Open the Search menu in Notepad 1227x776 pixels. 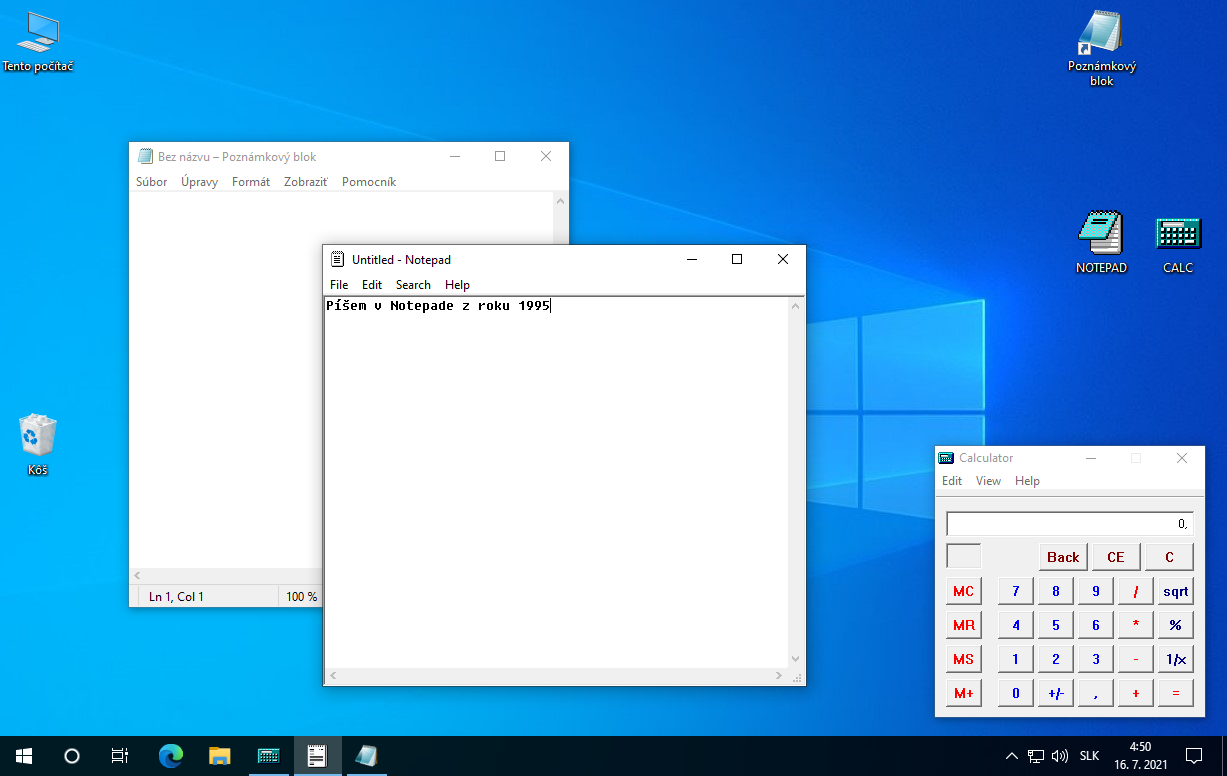point(413,285)
